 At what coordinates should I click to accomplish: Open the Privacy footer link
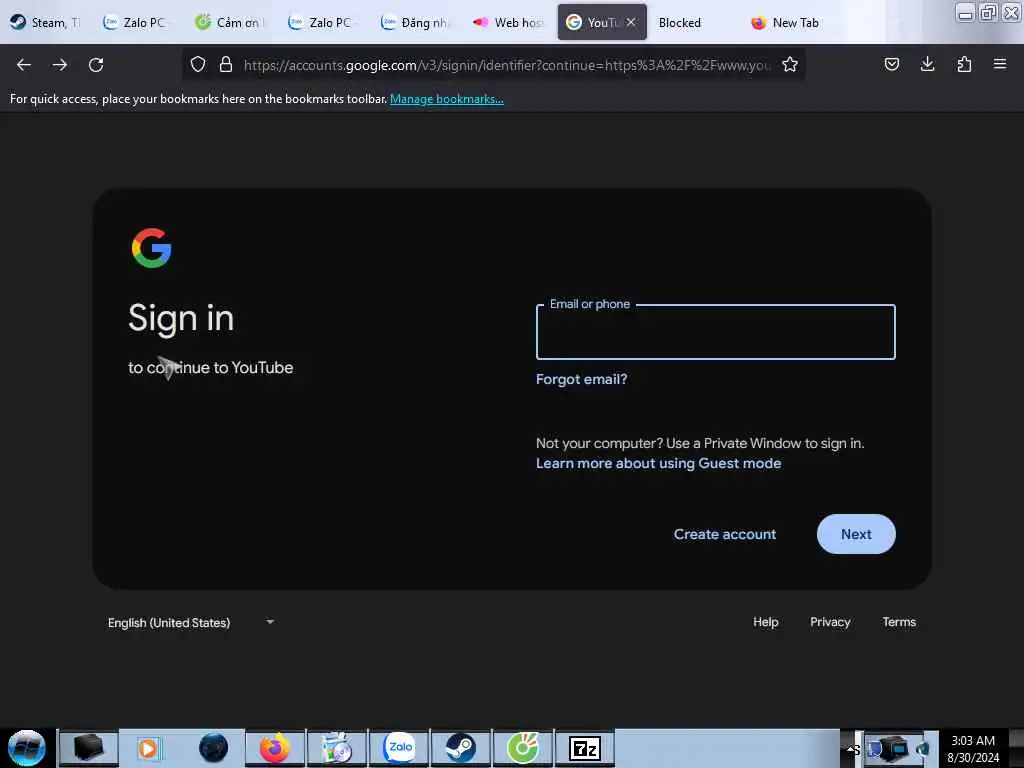point(830,622)
